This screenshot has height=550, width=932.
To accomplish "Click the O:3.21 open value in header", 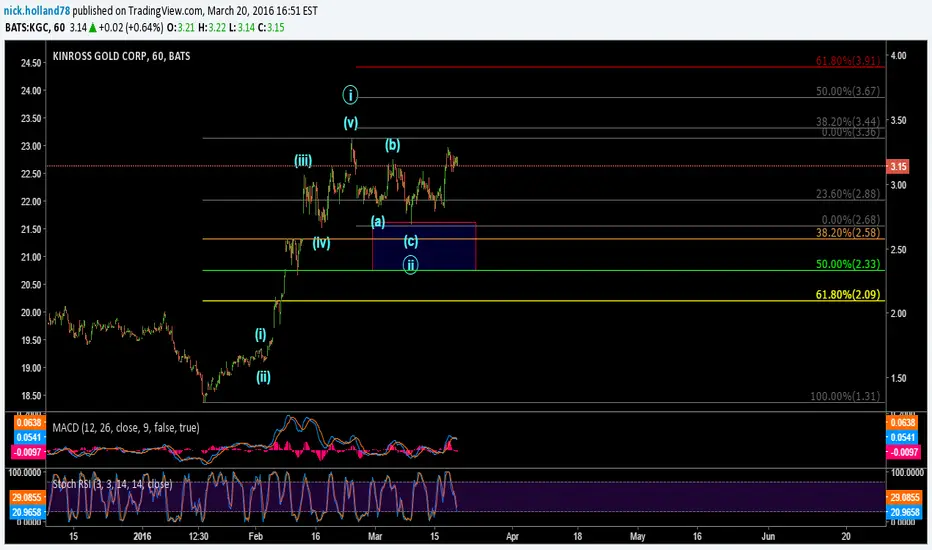I will tap(180, 27).
